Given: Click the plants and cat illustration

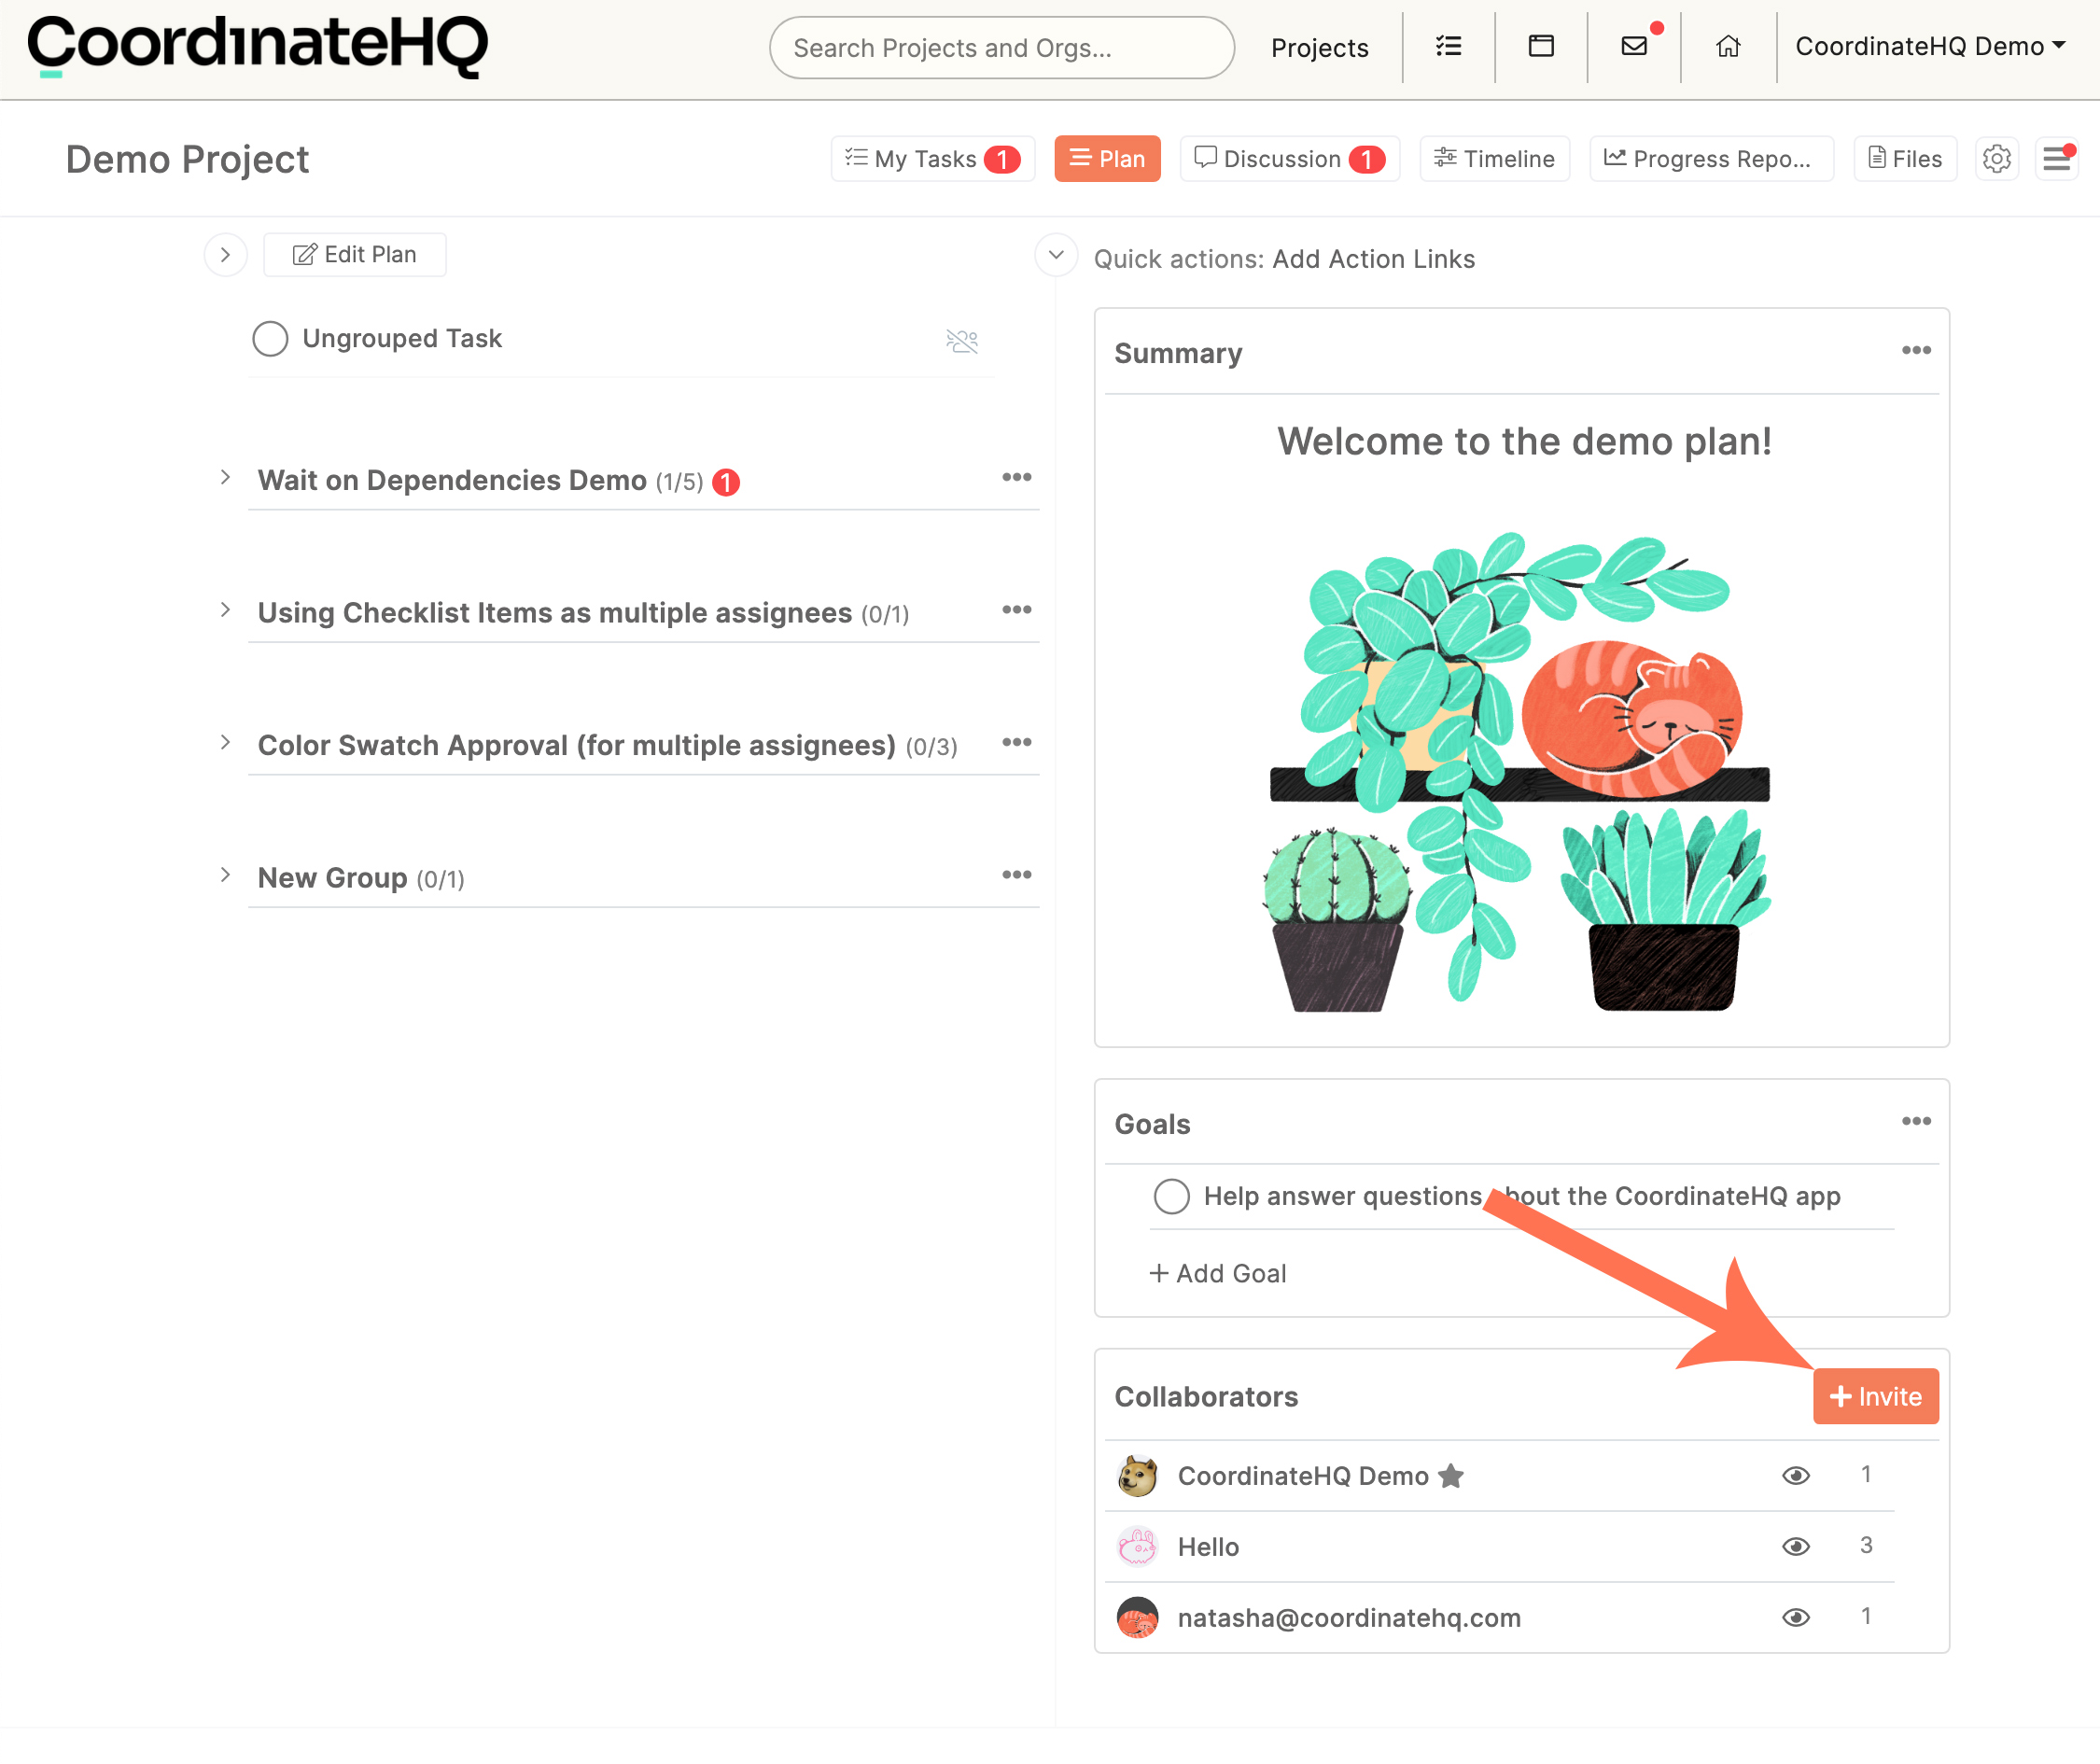Looking at the screenshot, I should click(x=1519, y=770).
